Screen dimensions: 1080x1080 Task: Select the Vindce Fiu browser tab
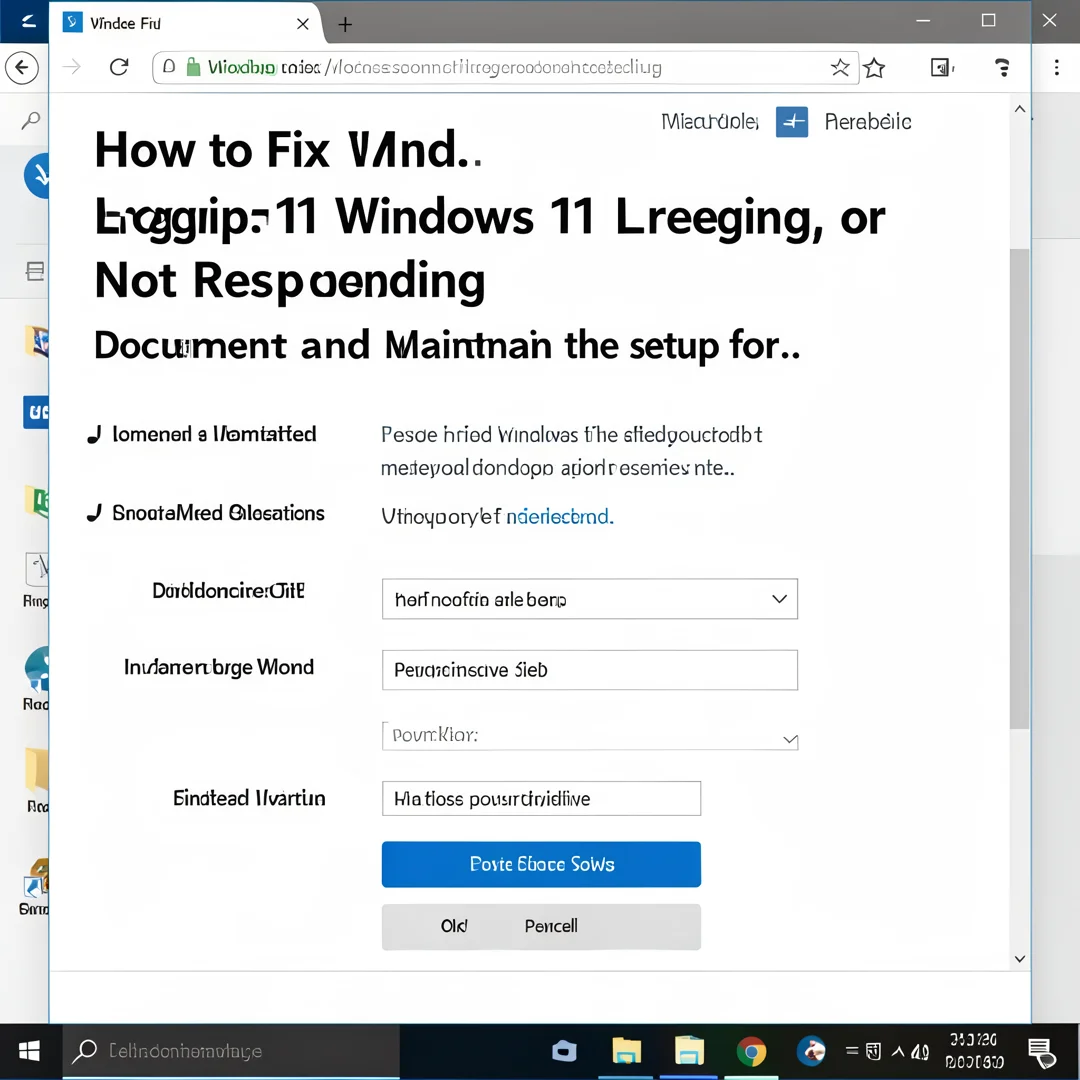coord(185,23)
